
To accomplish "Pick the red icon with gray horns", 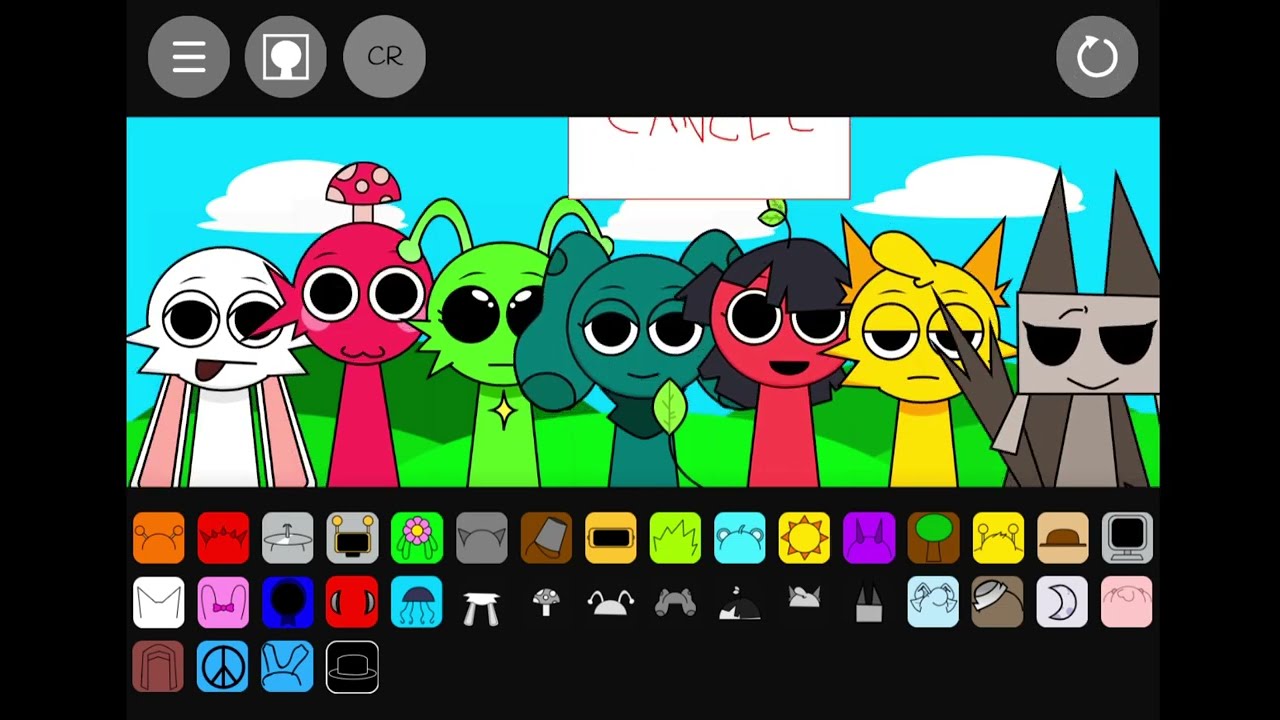I will [352, 602].
